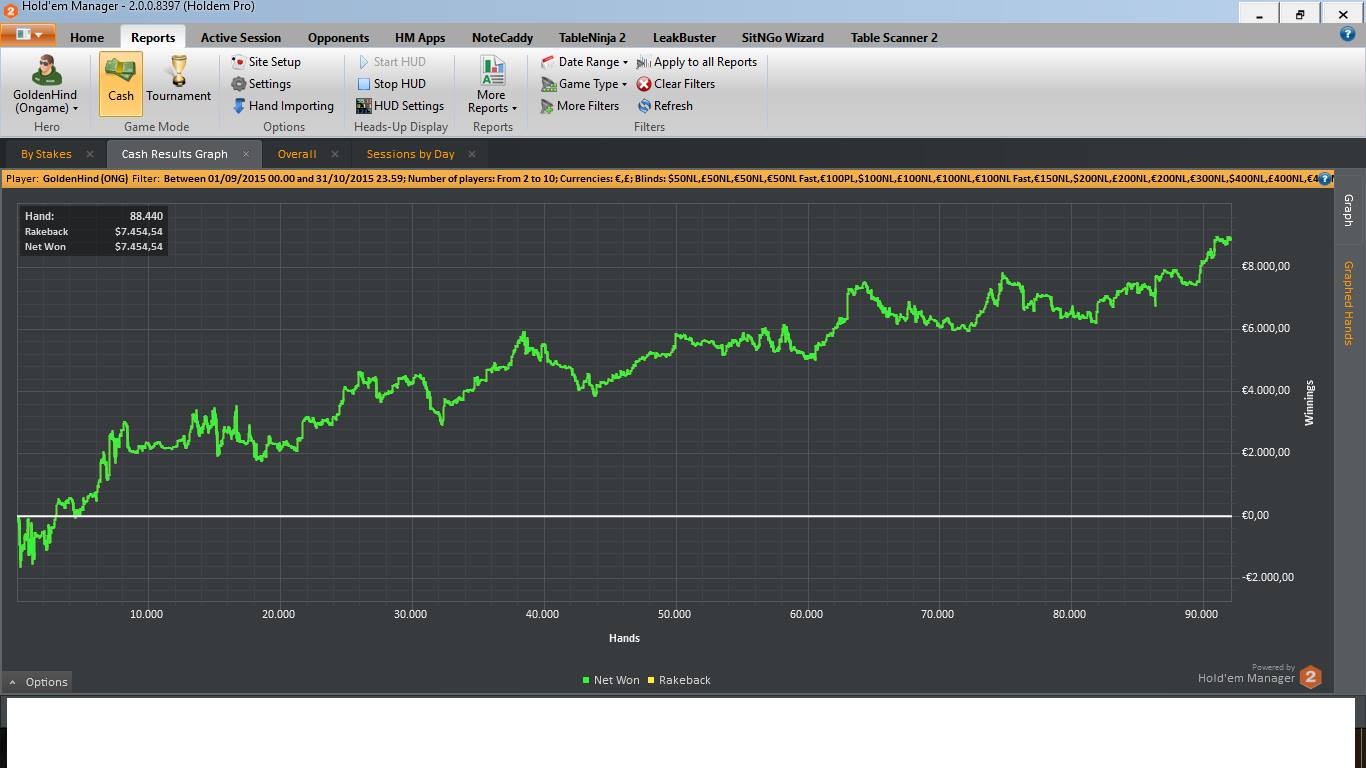Image resolution: width=1366 pixels, height=768 pixels.
Task: Click Apply to all Reports
Action: [697, 62]
